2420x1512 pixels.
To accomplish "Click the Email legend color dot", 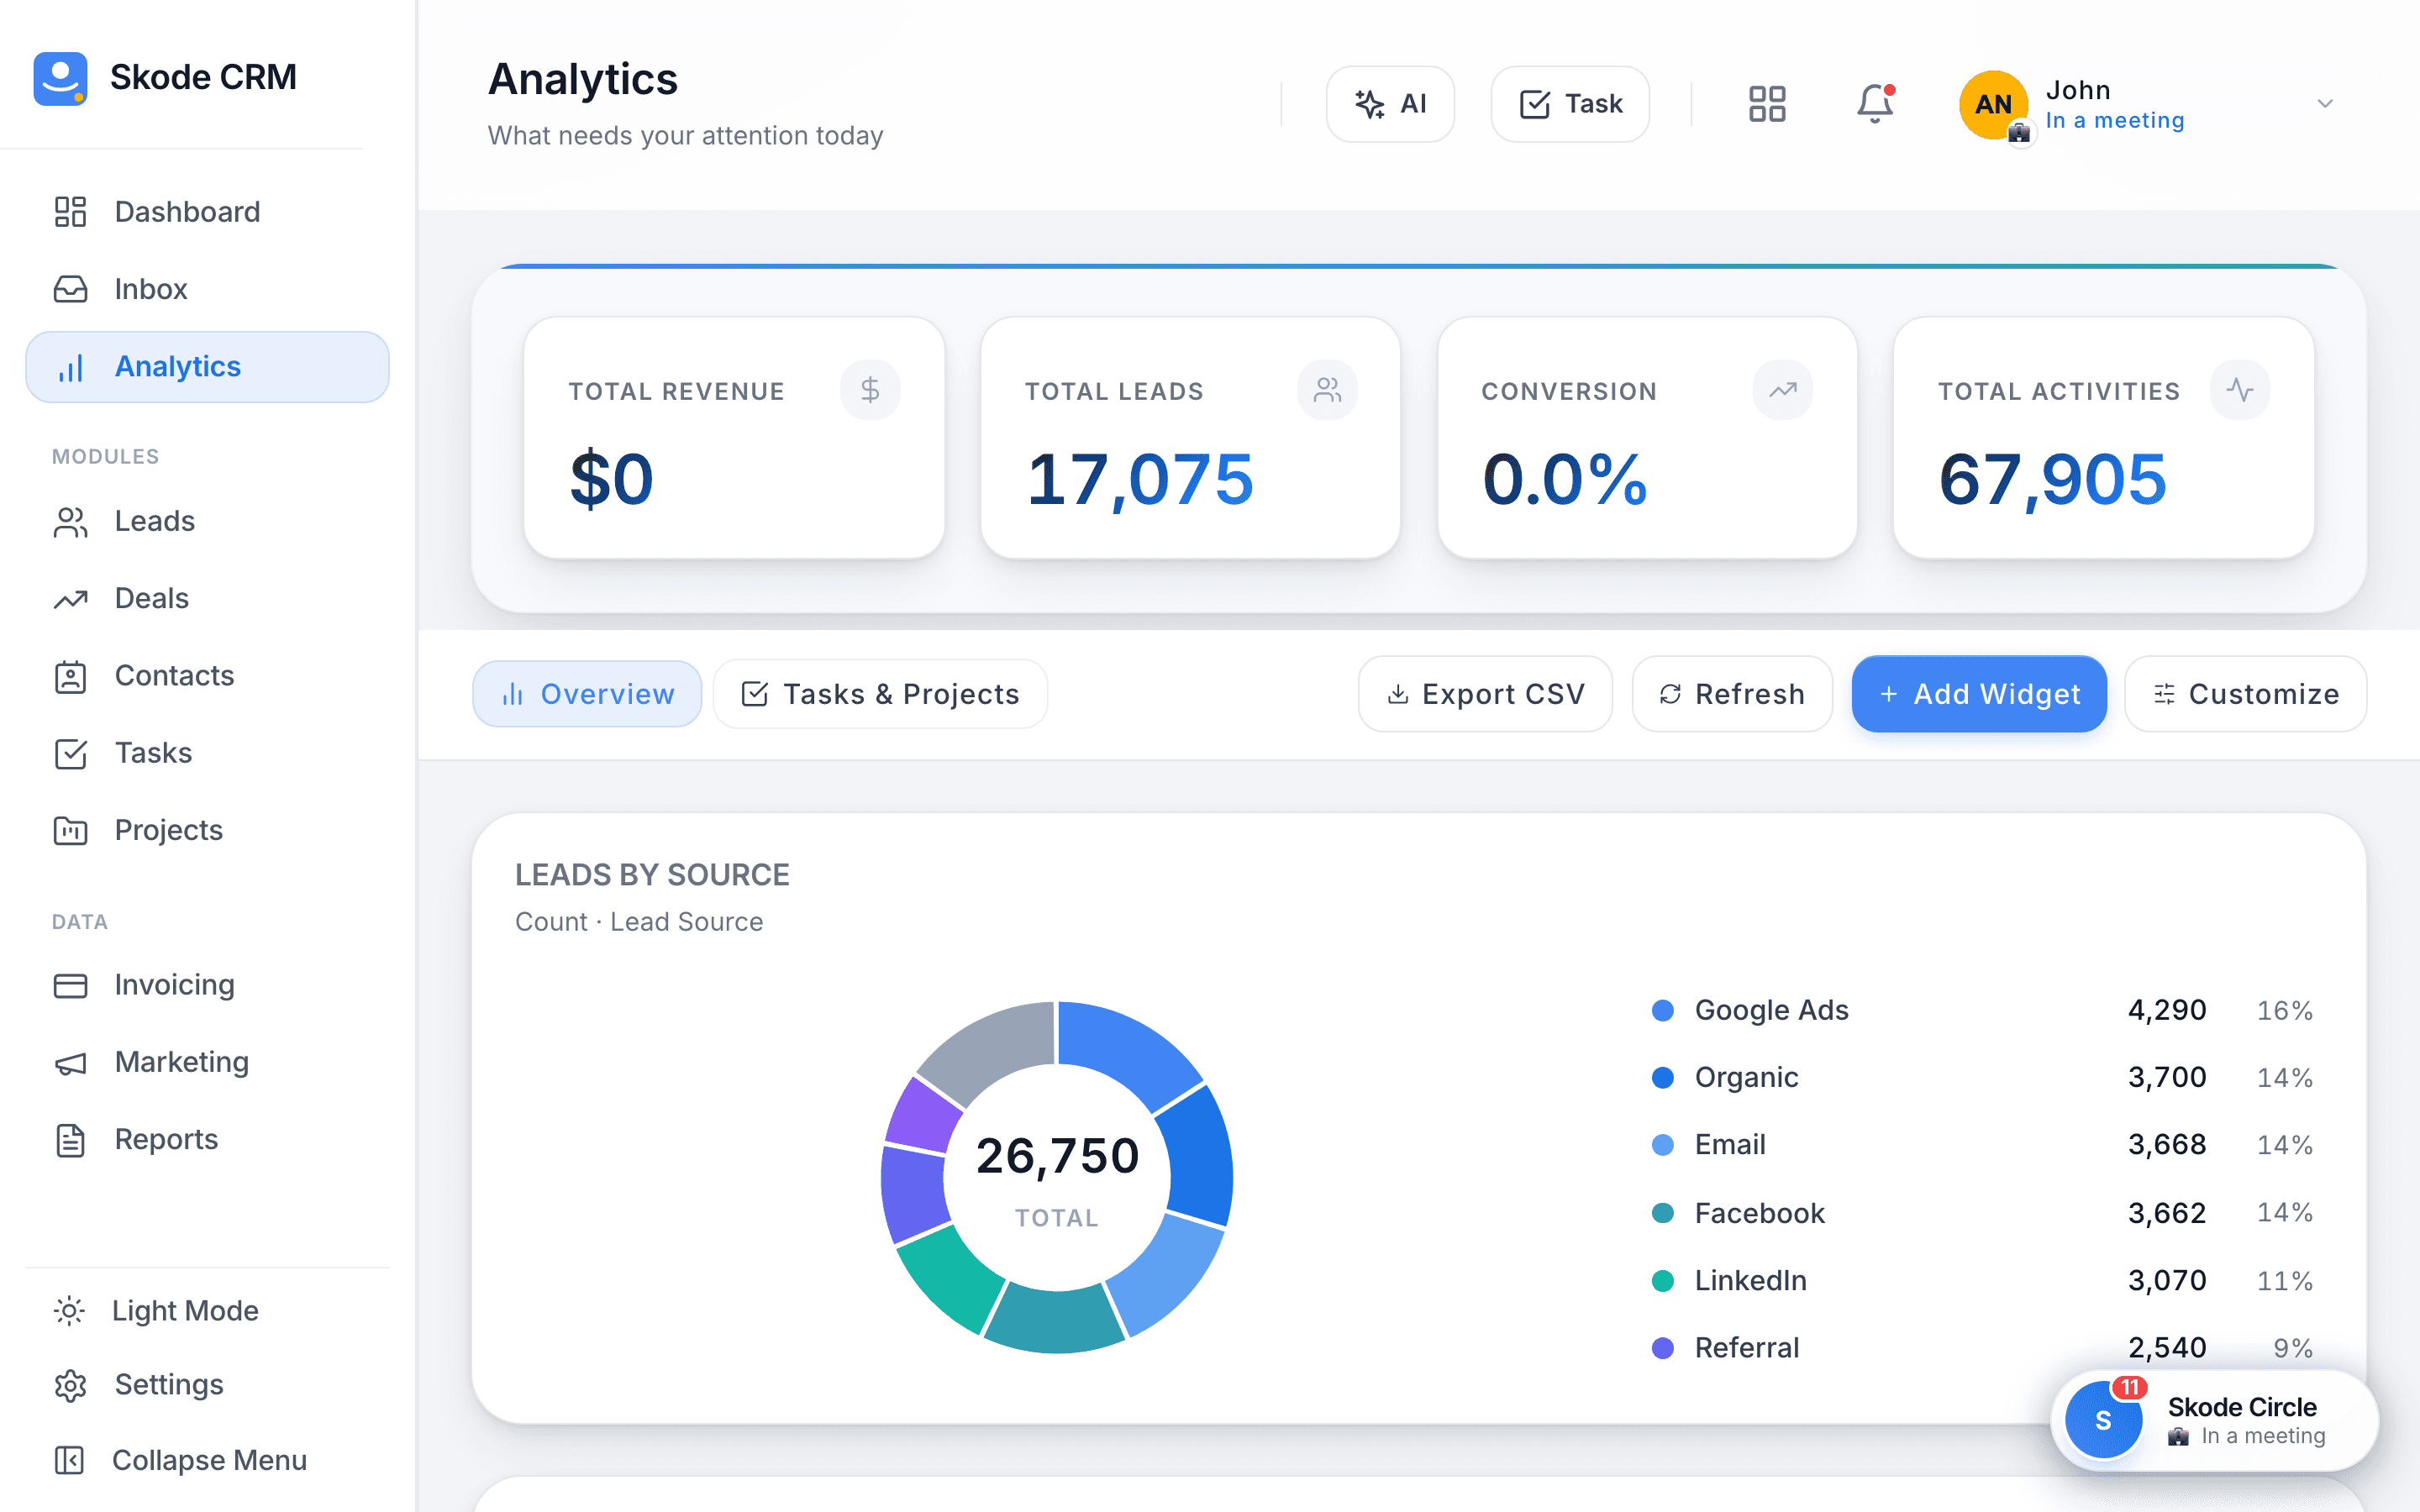I will 1663,1145.
